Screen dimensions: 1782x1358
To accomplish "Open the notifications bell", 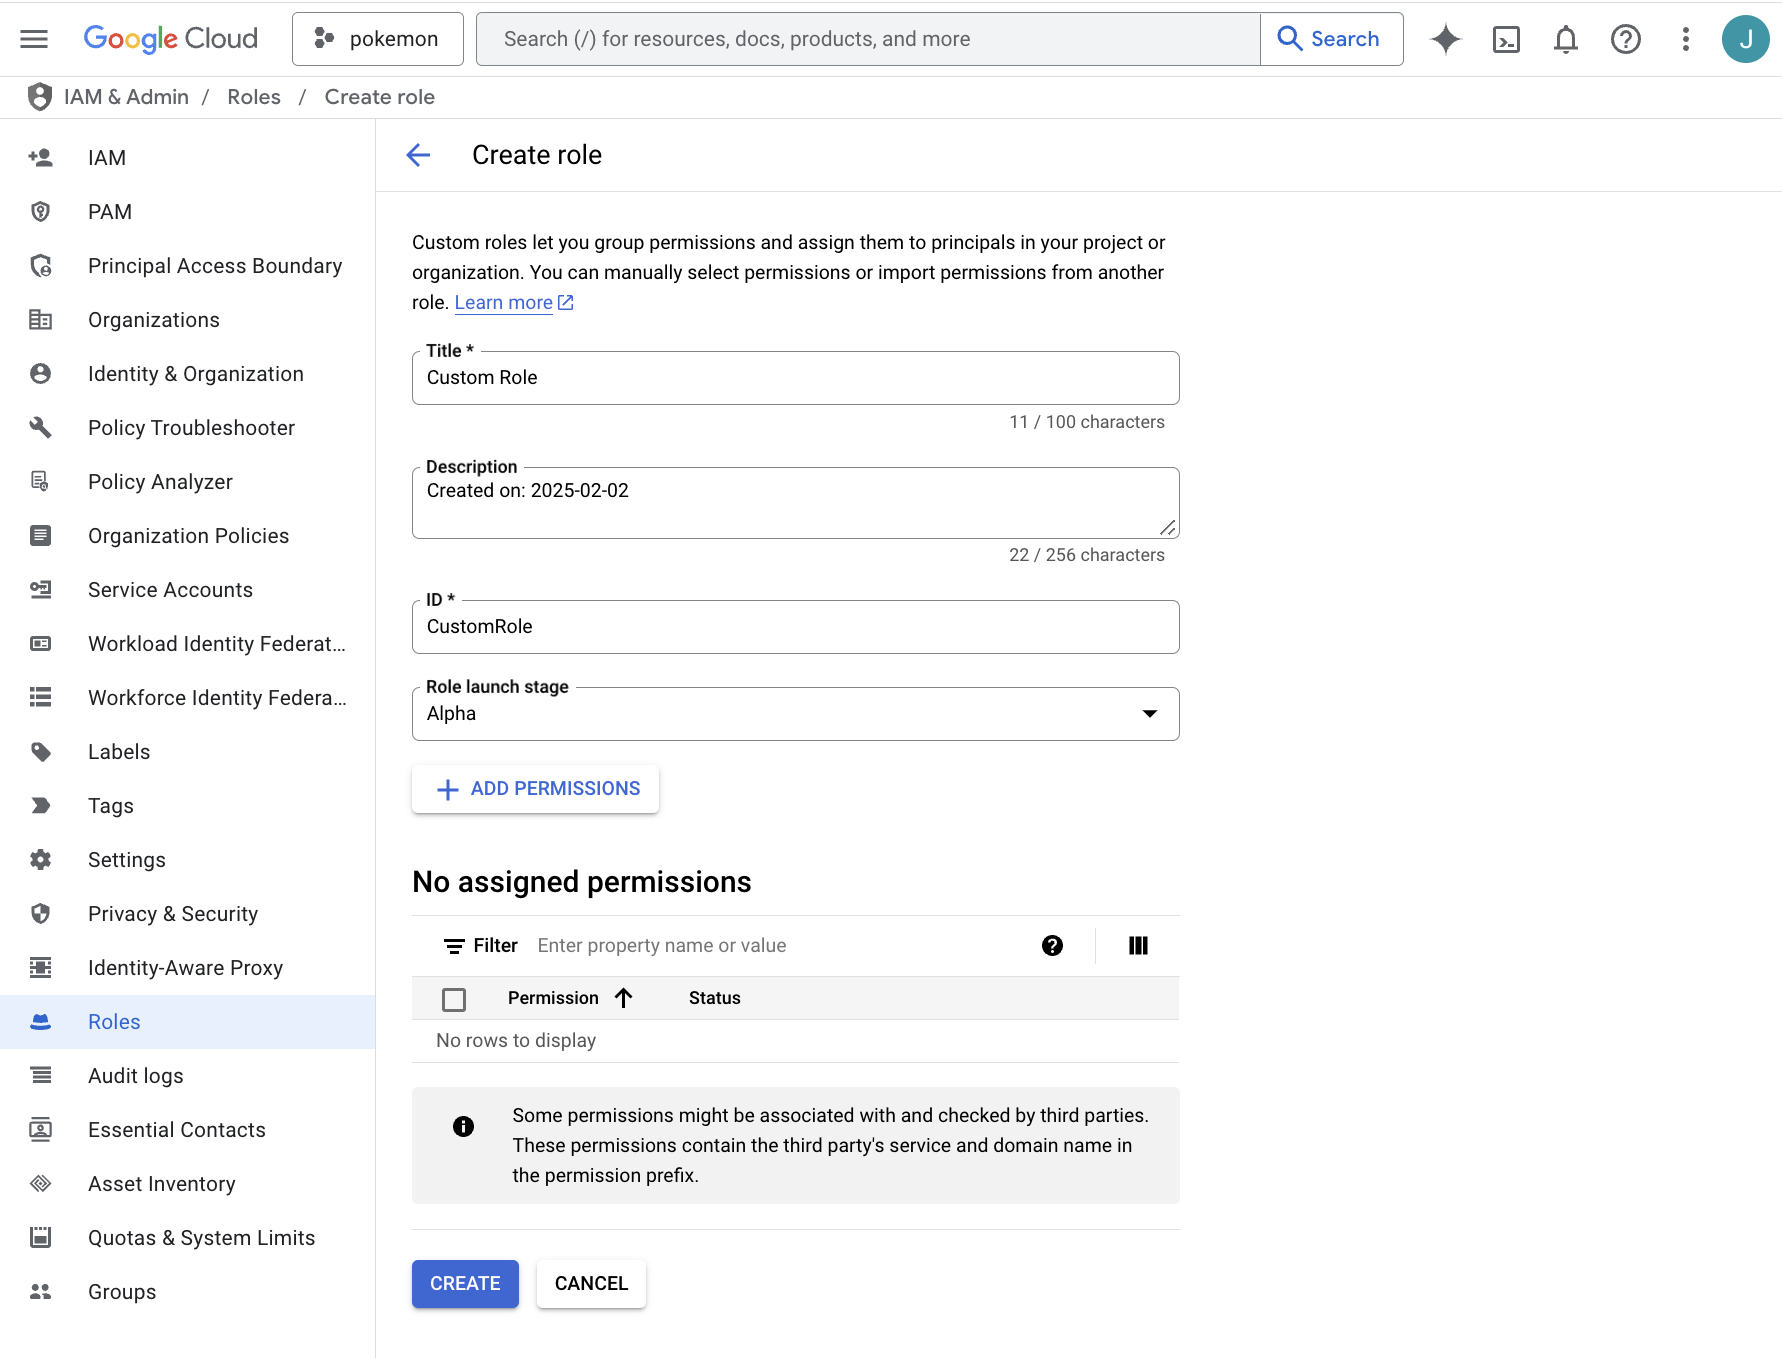I will pyautogui.click(x=1566, y=39).
